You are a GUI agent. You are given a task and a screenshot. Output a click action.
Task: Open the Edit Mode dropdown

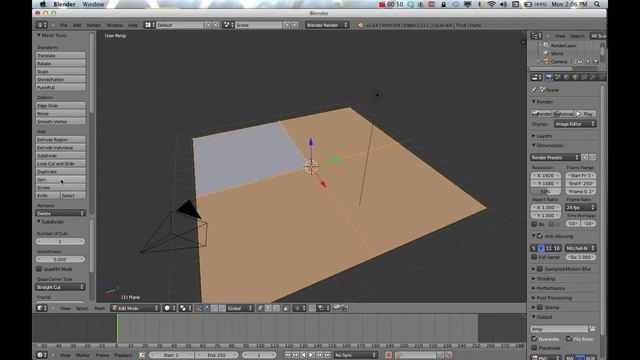click(x=135, y=308)
